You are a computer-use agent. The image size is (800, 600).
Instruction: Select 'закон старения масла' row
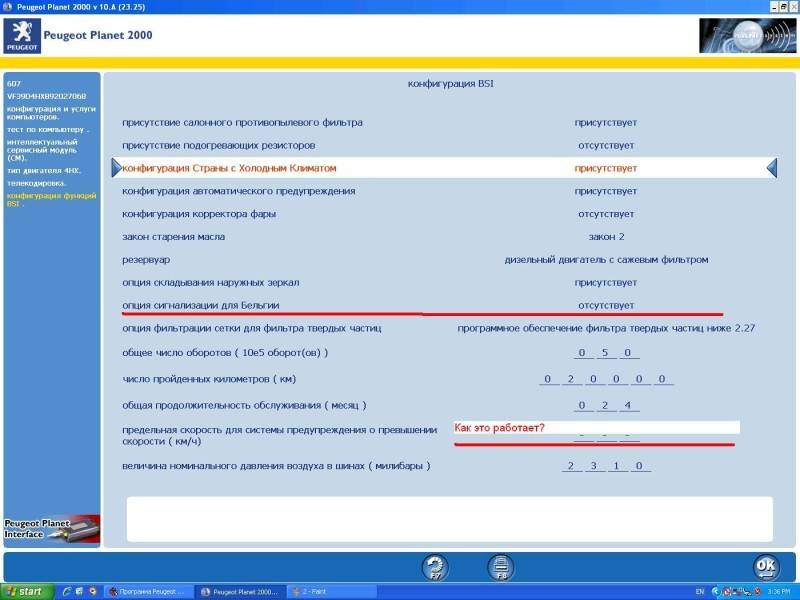(x=173, y=236)
